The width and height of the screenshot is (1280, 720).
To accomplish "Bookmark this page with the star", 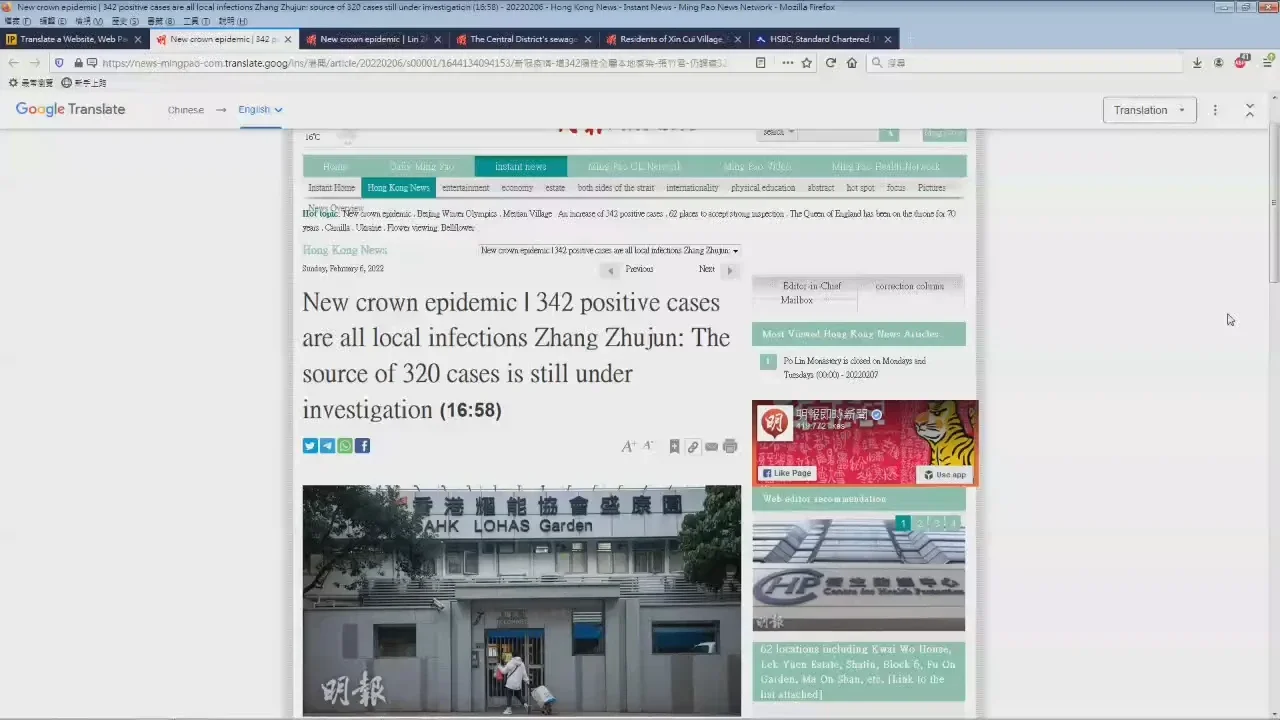I will pyautogui.click(x=806, y=63).
